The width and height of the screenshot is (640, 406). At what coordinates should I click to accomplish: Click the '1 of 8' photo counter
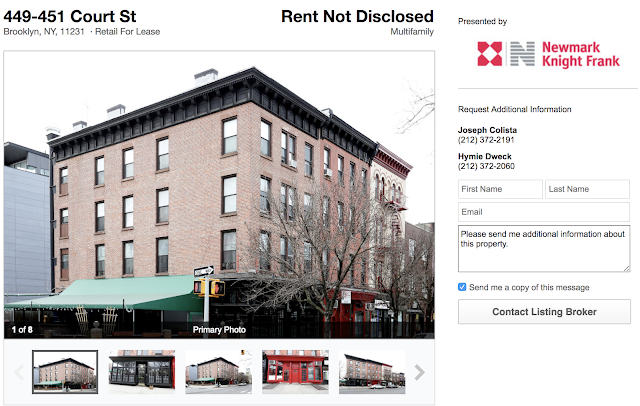[22, 330]
